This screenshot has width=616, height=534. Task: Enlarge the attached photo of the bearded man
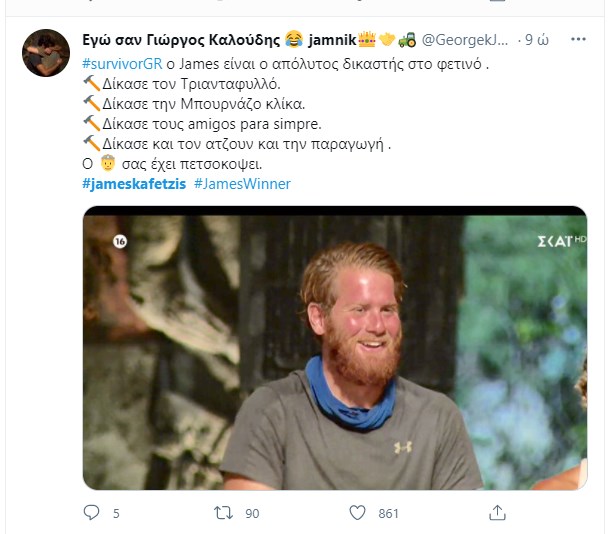[x=334, y=348]
